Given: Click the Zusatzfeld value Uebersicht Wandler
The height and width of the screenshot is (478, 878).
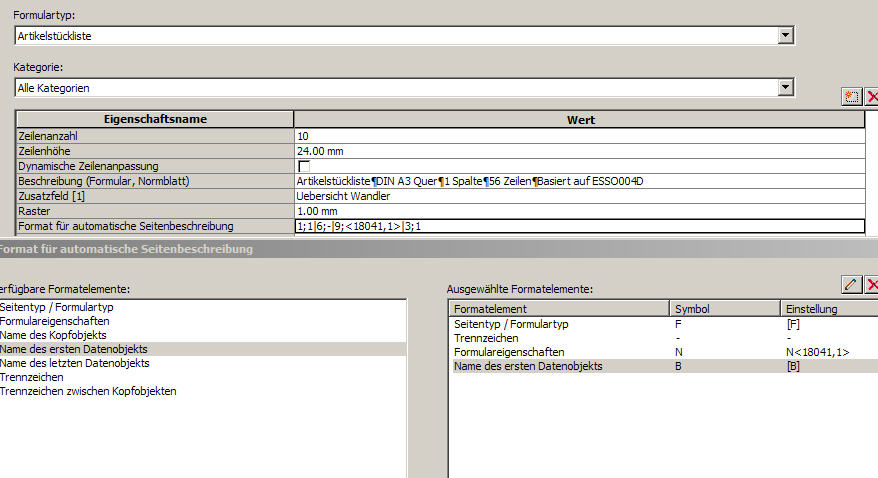Looking at the screenshot, I should coord(580,196).
